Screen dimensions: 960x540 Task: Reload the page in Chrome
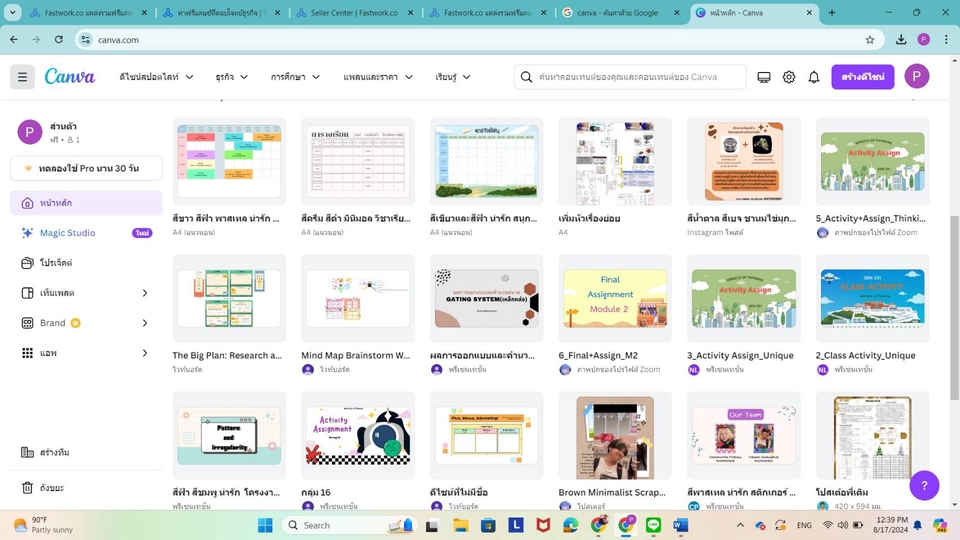pos(59,40)
